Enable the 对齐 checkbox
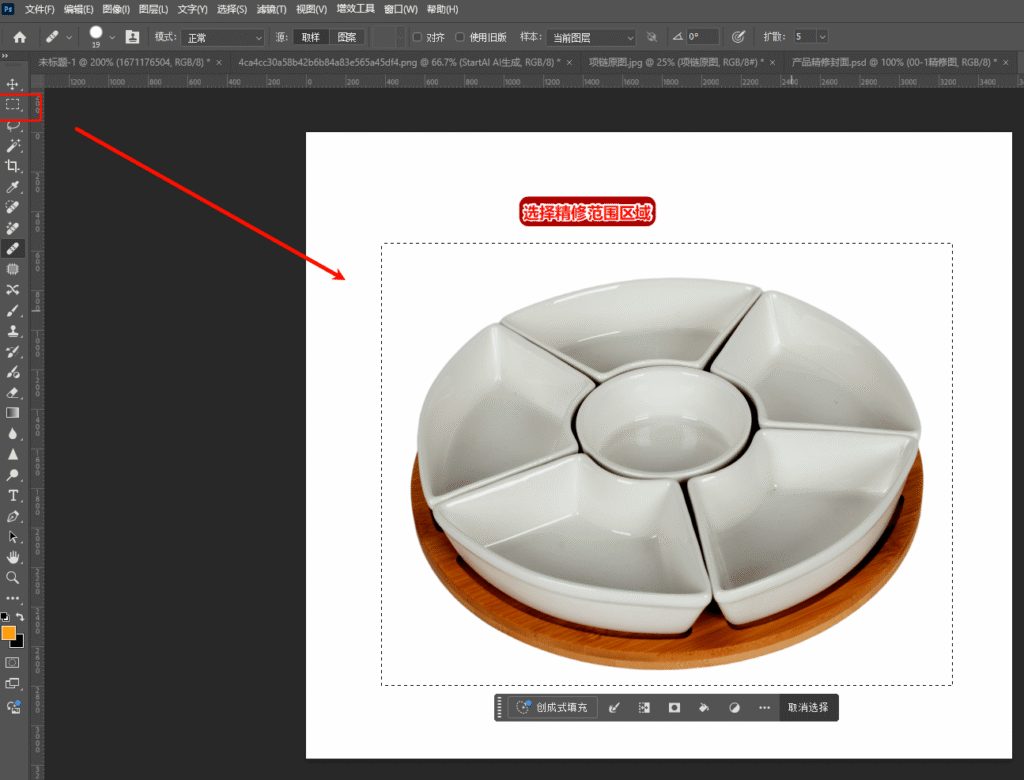Image resolution: width=1024 pixels, height=780 pixels. [x=417, y=37]
